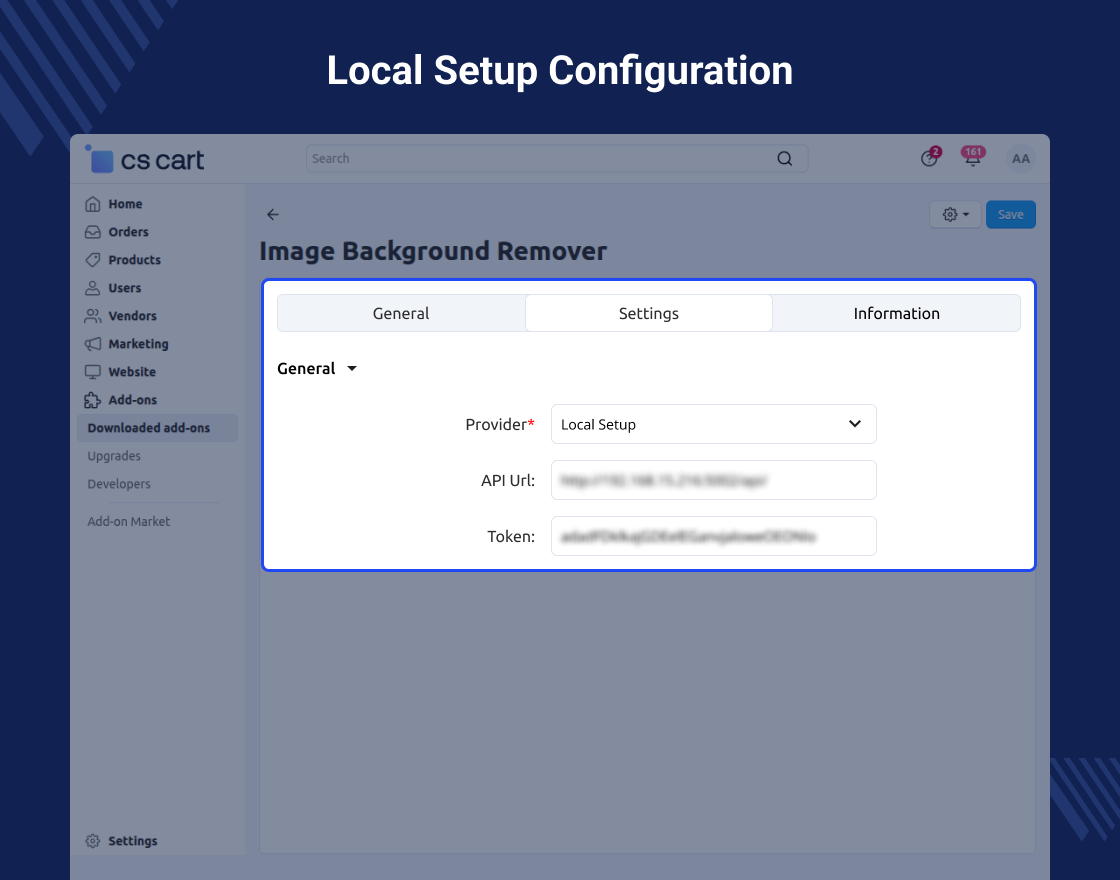Open the notifications bell
The height and width of the screenshot is (880, 1120).
[972, 159]
